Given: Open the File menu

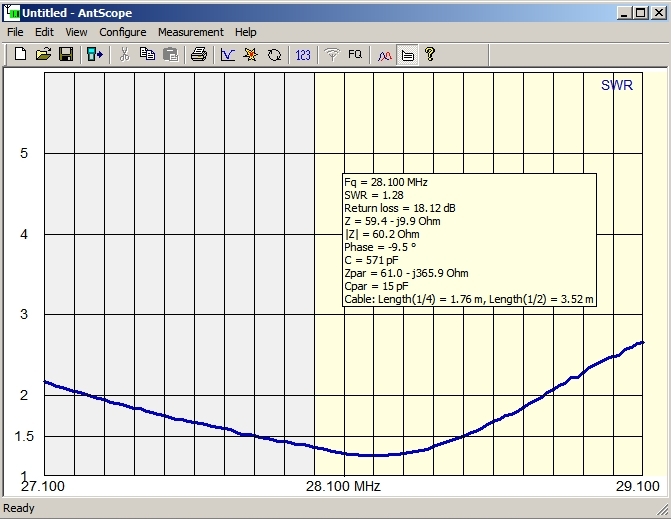Looking at the screenshot, I should click(x=15, y=32).
